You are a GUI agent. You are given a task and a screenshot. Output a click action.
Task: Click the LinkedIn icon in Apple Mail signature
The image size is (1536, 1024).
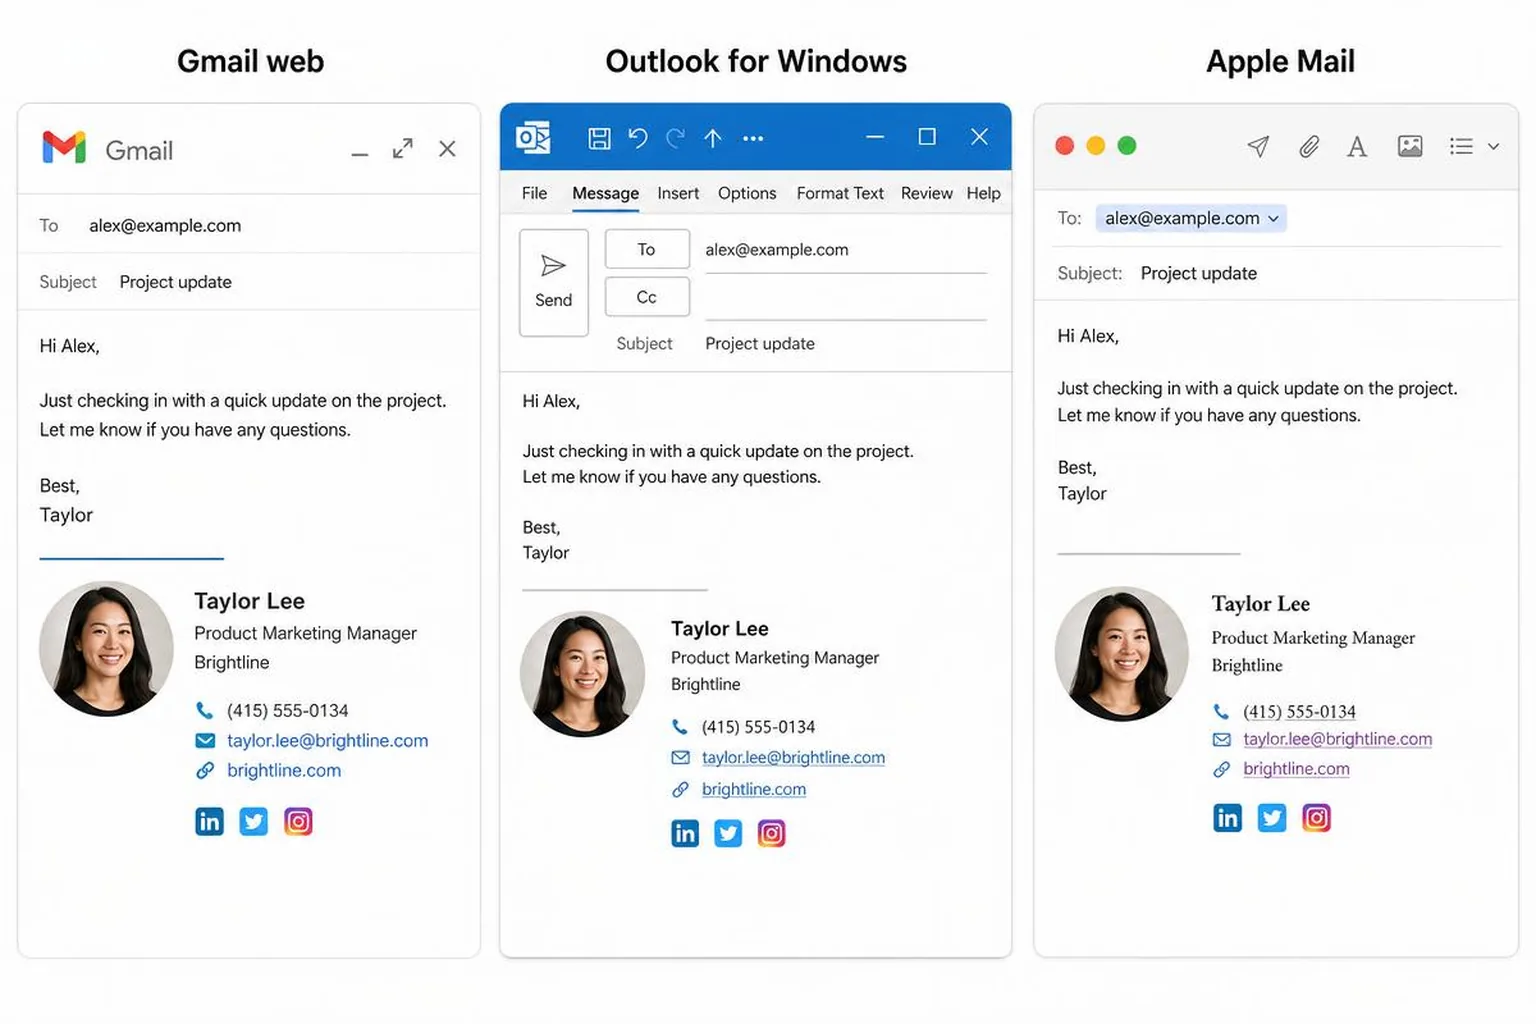coord(1227,818)
